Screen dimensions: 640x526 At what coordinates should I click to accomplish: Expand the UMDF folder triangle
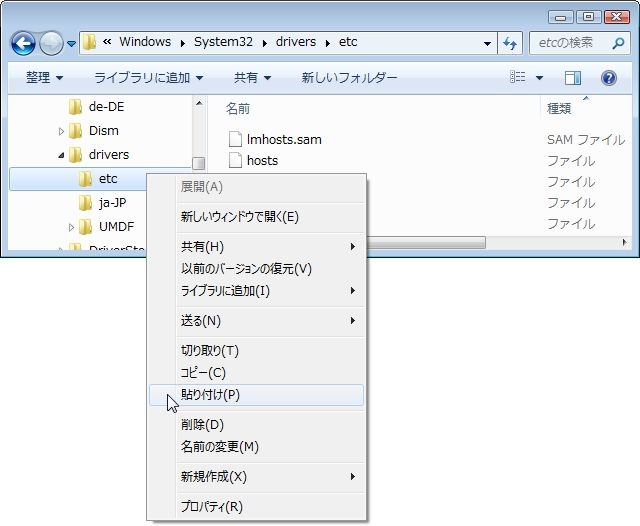[71, 227]
